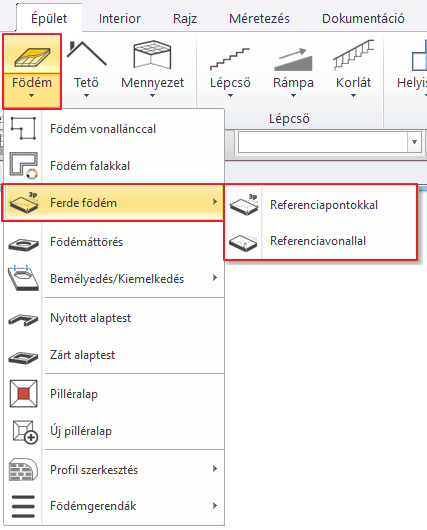Expand the Bemélyedés/Kiemelkedés submenu arrow

tap(215, 278)
